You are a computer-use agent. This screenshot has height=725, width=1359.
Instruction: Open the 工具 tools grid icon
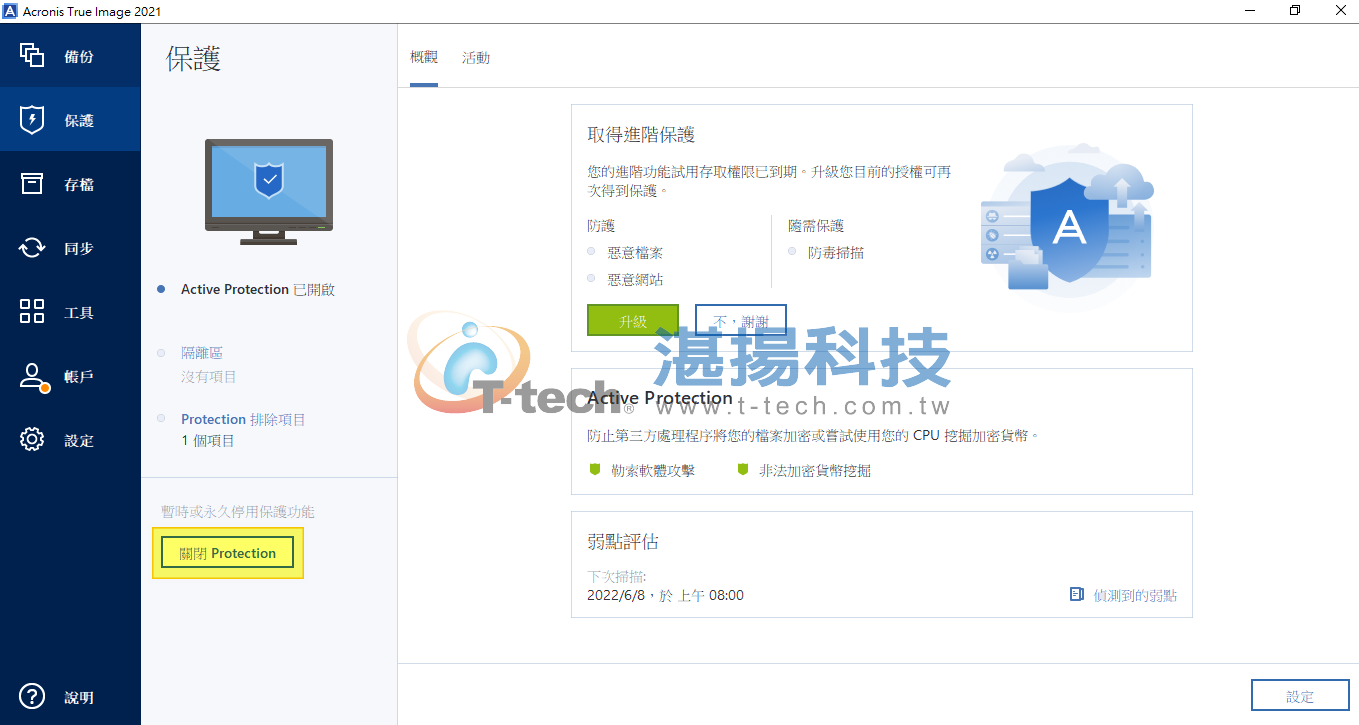click(x=32, y=312)
